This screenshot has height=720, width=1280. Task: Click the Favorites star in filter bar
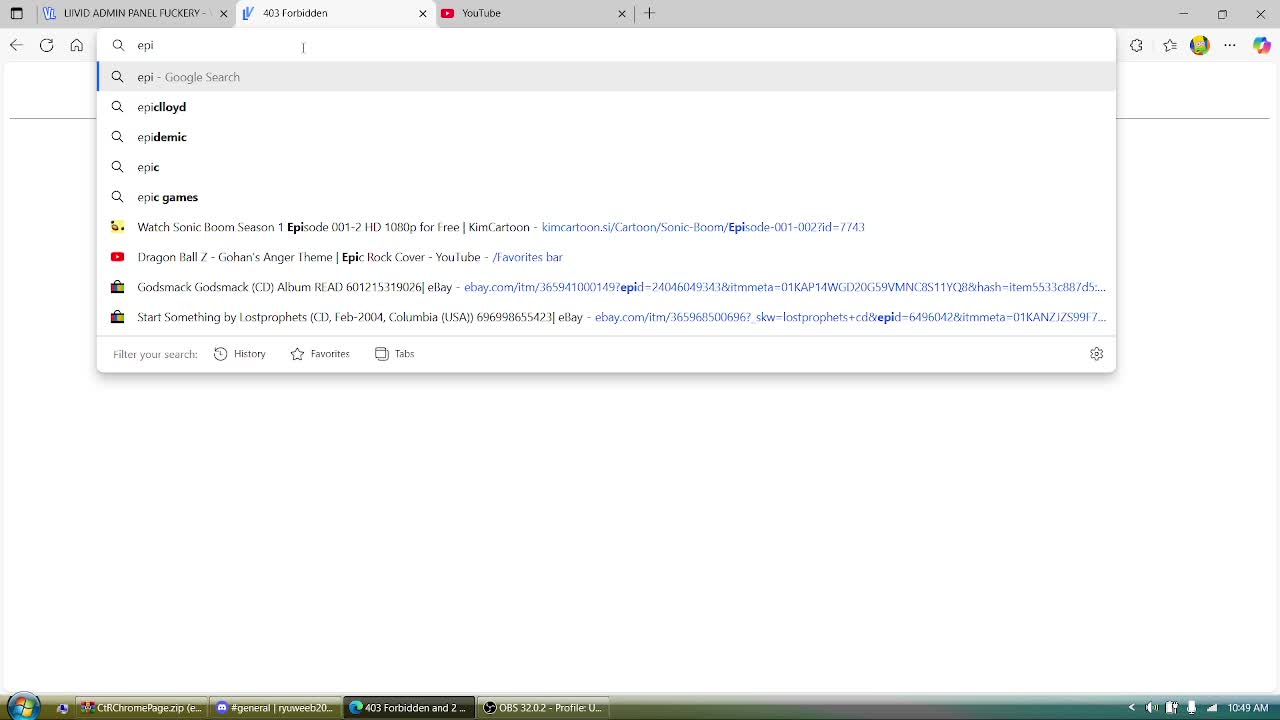[x=297, y=353]
